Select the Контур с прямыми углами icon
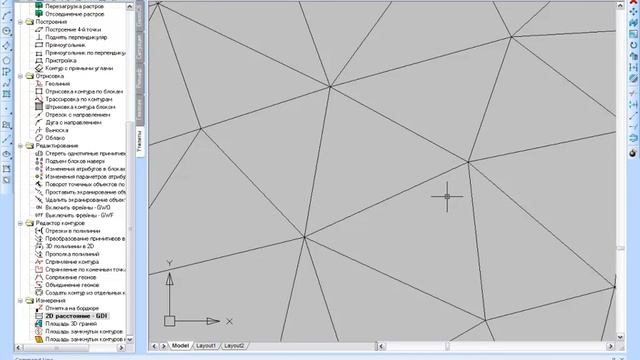640x360 pixels. [x=39, y=68]
